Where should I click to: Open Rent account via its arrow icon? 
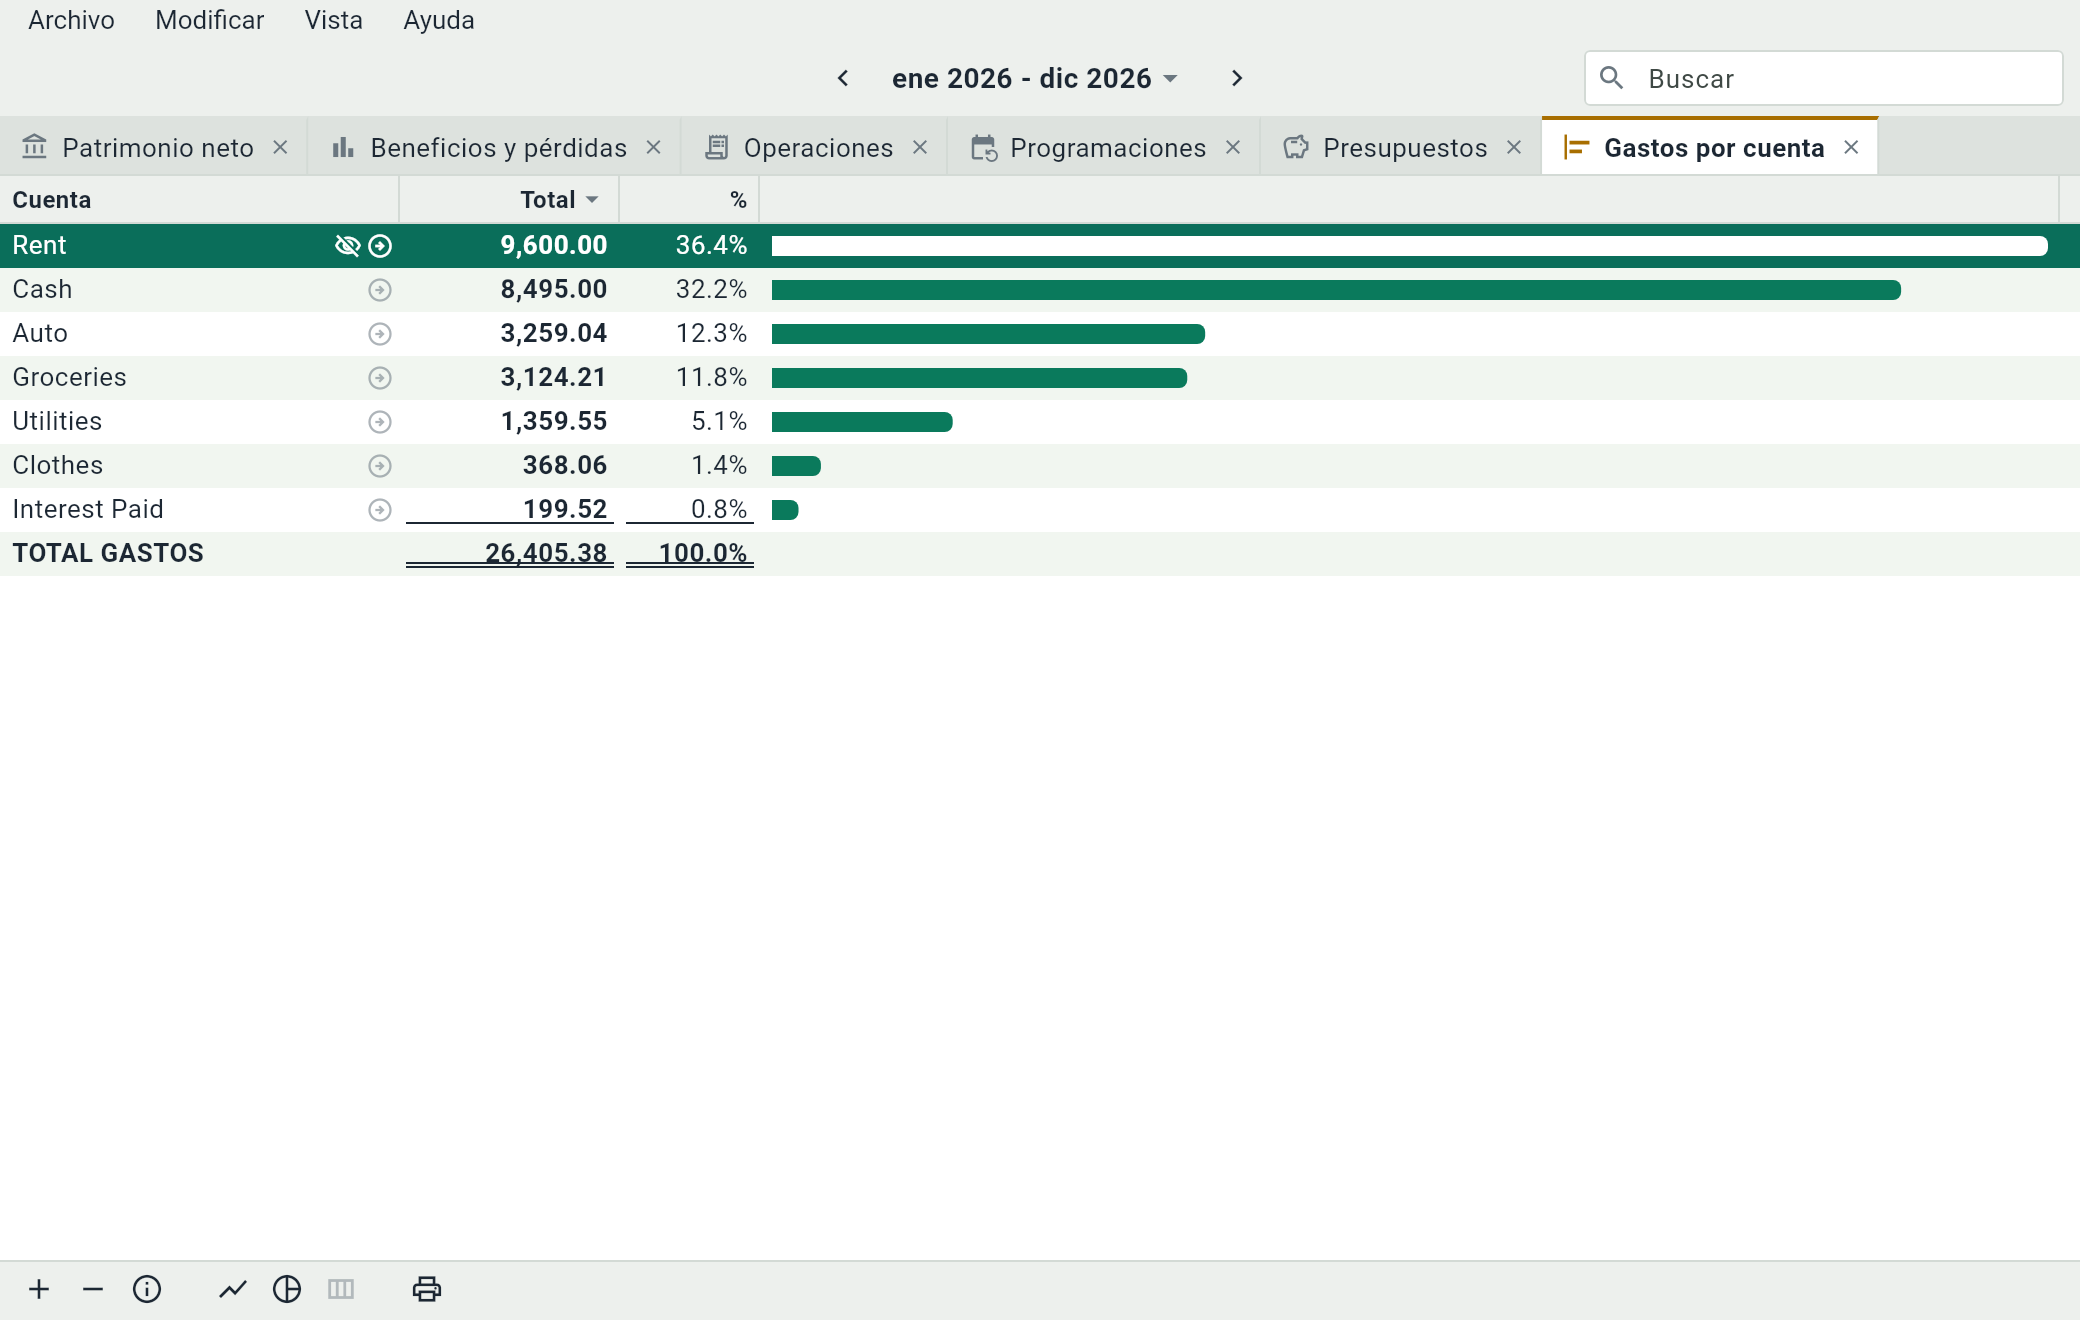coord(380,246)
